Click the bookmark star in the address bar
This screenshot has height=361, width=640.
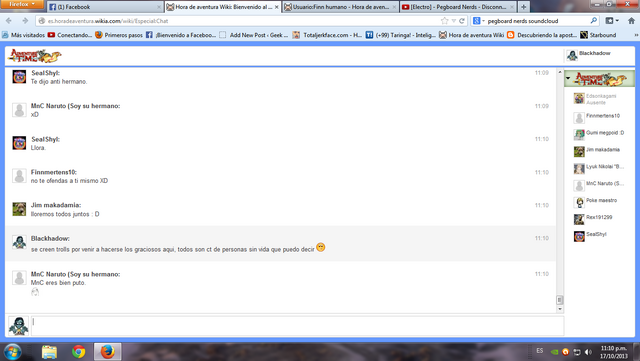[444, 21]
